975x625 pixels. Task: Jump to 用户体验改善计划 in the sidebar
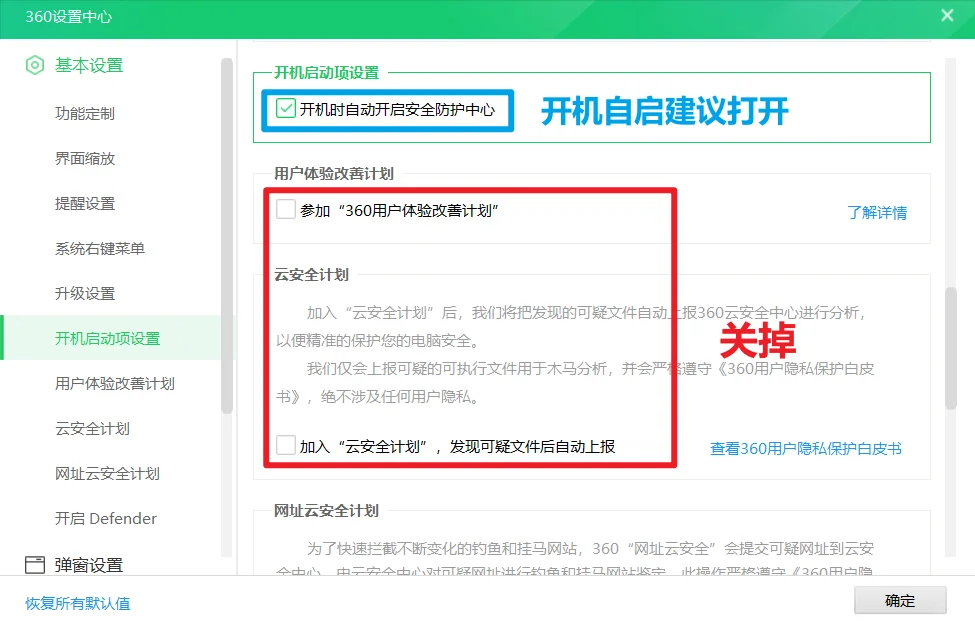pos(114,384)
